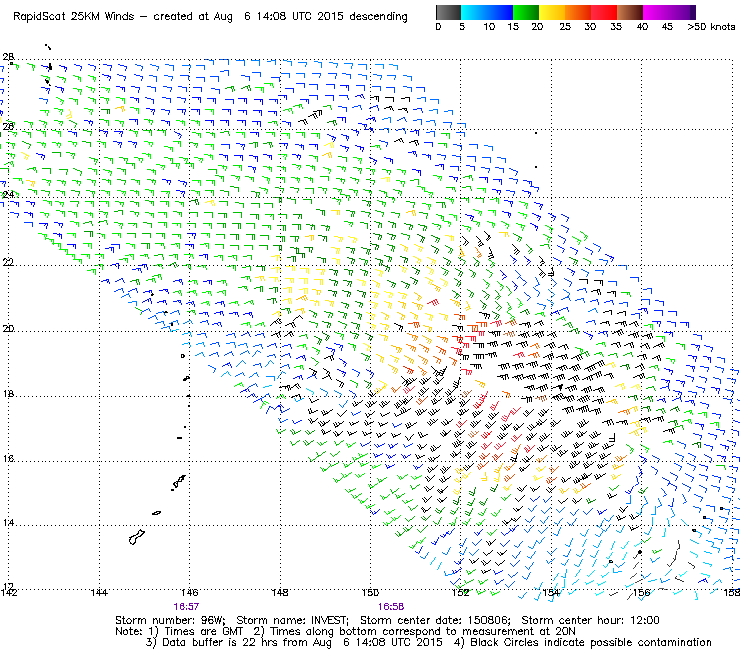The width and height of the screenshot is (740, 650).
Task: Select the dark purple 45-50 knots legend segment
Action: tap(682, 12)
